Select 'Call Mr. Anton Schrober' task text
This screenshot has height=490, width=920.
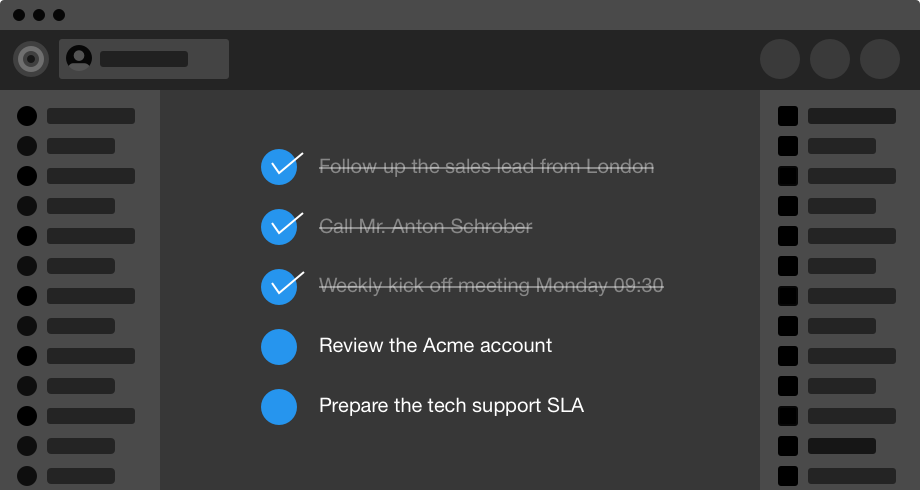(x=425, y=226)
